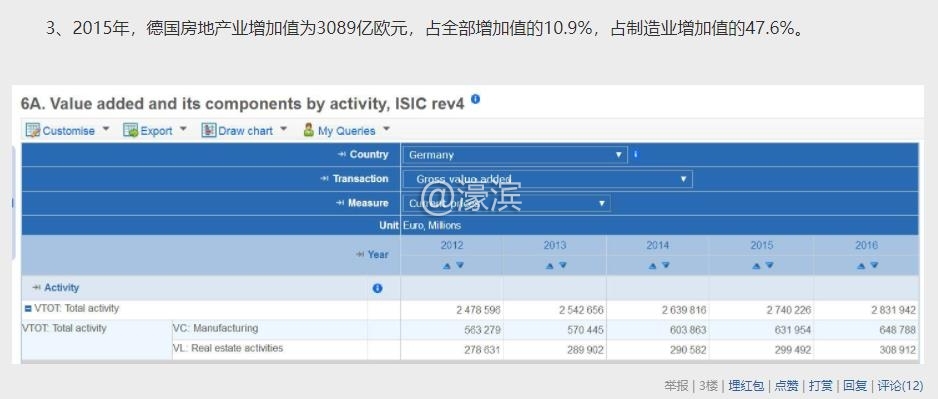938x399 pixels.
Task: Click VL: Real estate activities row label
Action: tap(228, 348)
